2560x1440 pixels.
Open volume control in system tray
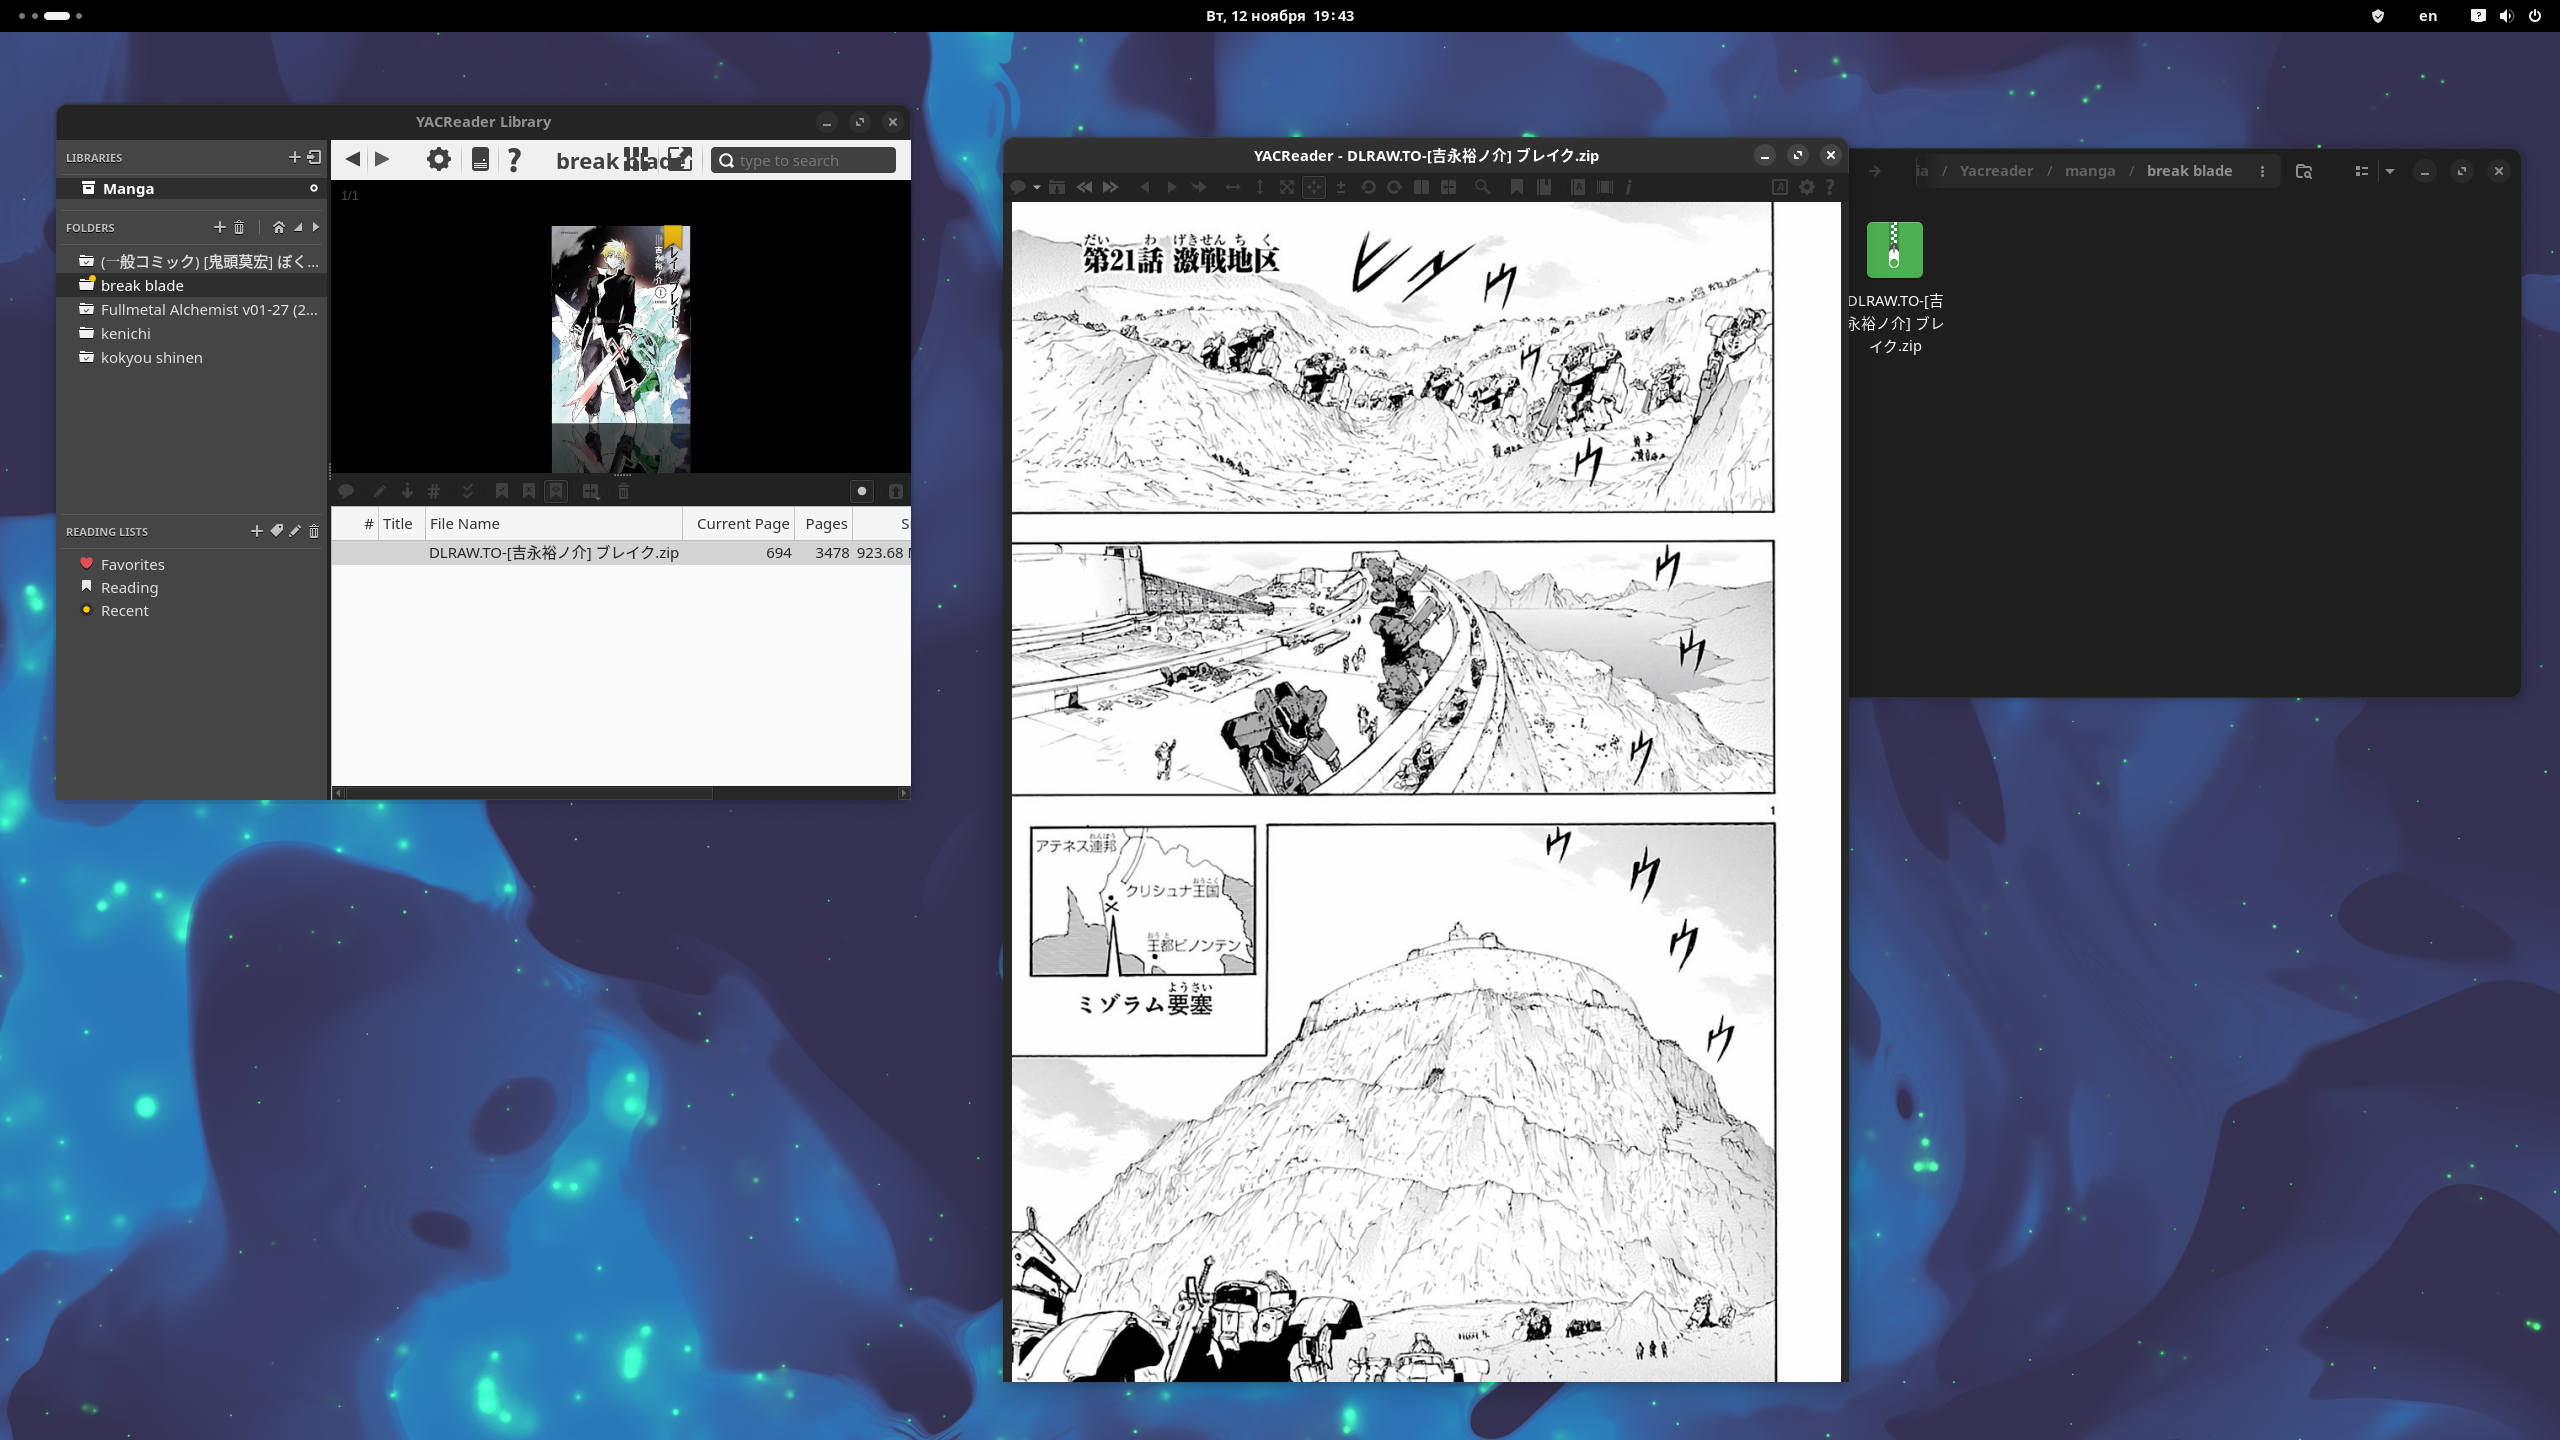[x=2506, y=16]
